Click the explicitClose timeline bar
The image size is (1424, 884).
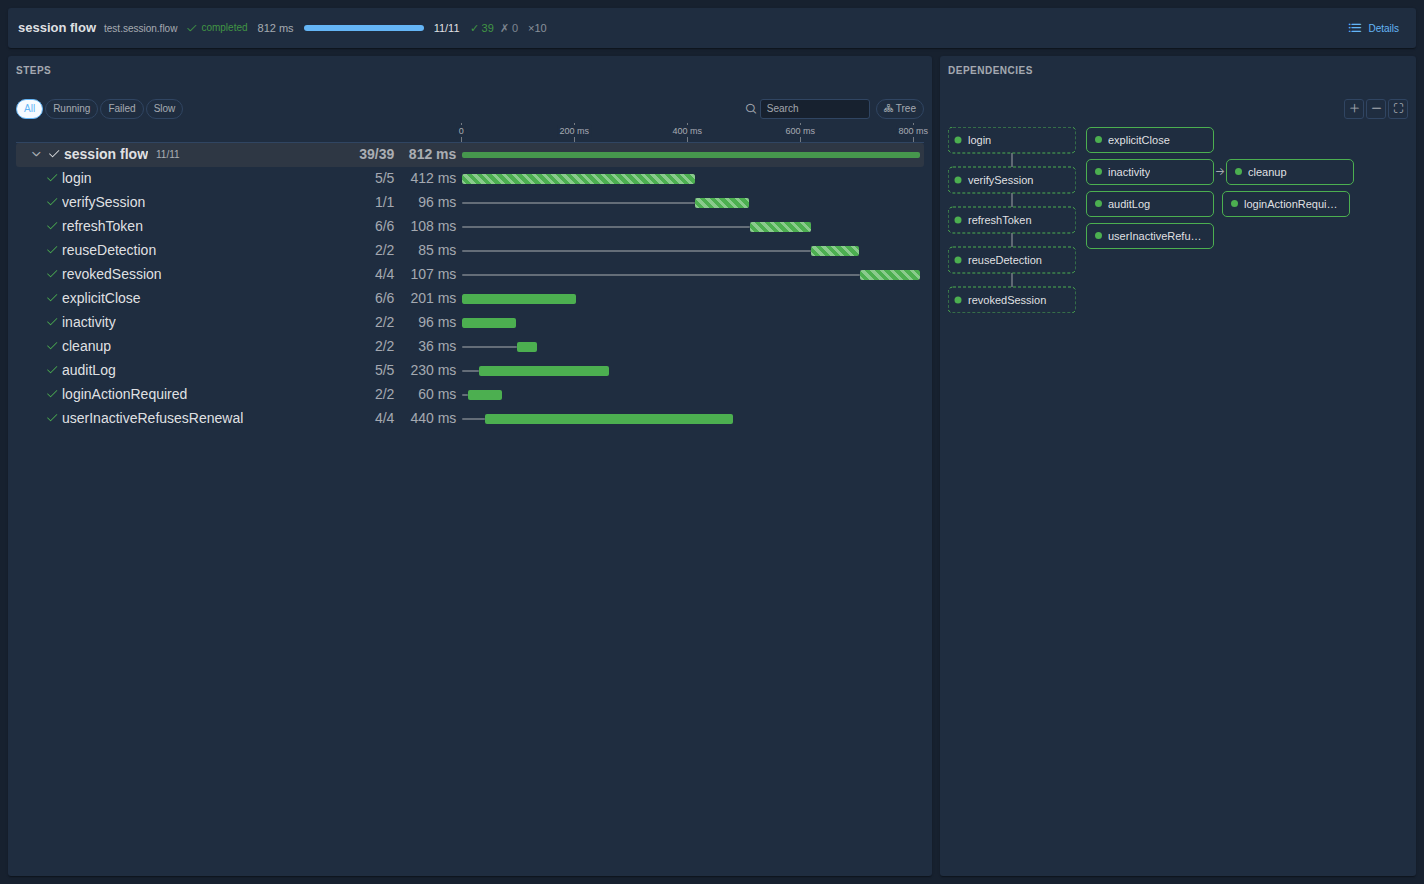pyautogui.click(x=519, y=299)
